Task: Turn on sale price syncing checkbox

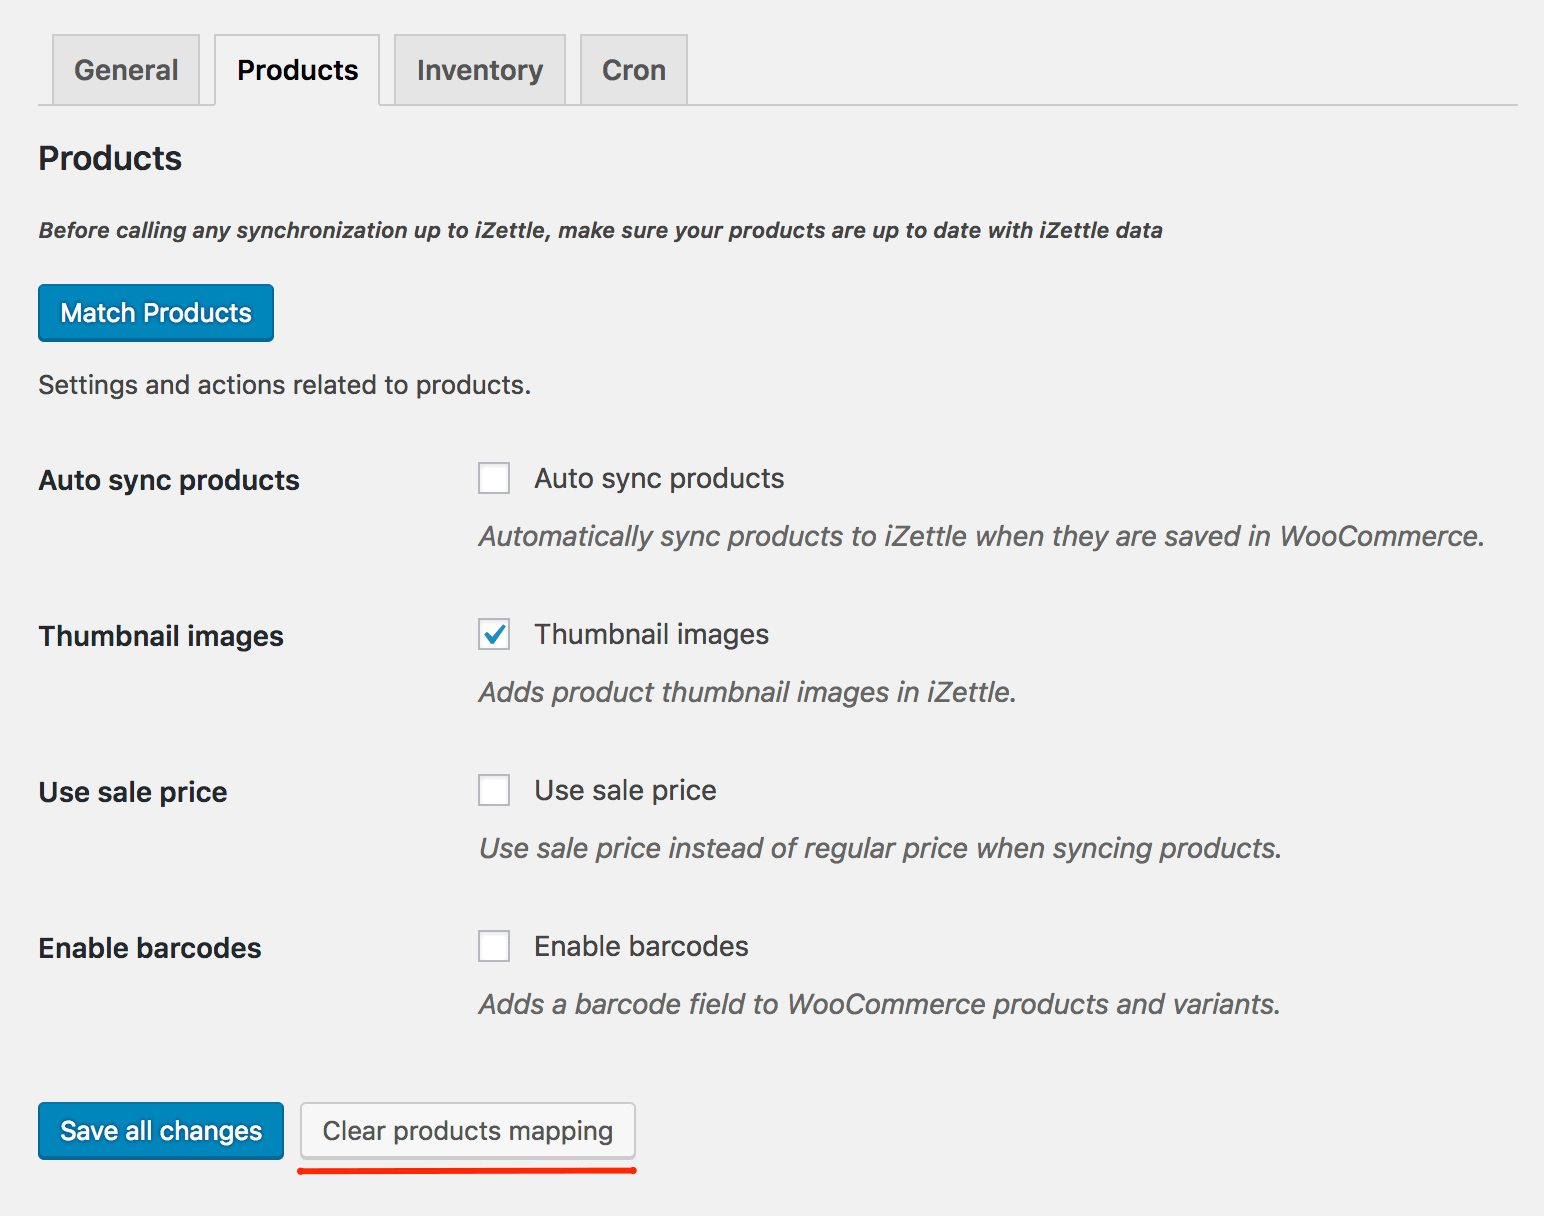Action: pyautogui.click(x=493, y=790)
